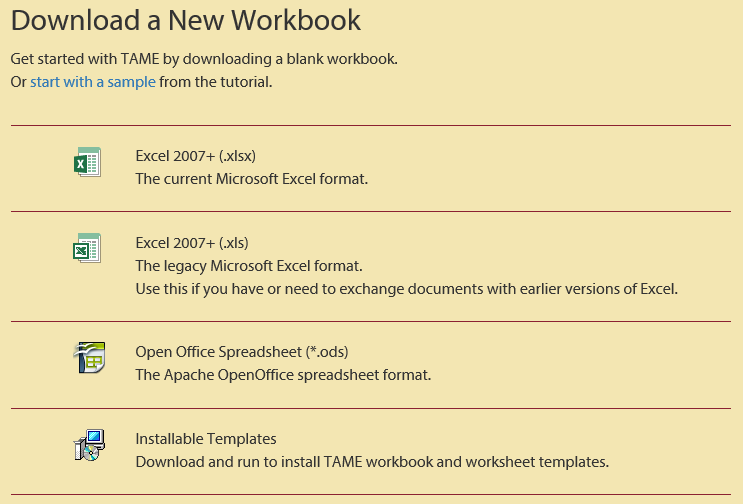Download the Excel 2007+ (.xls) workbook
743x504 pixels.
tap(192, 243)
